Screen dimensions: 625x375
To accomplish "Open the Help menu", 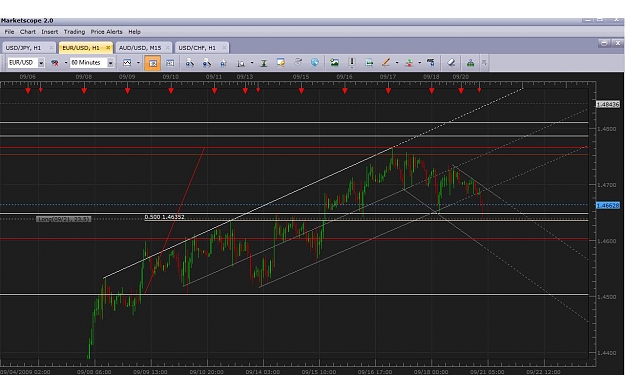I will coord(134,32).
